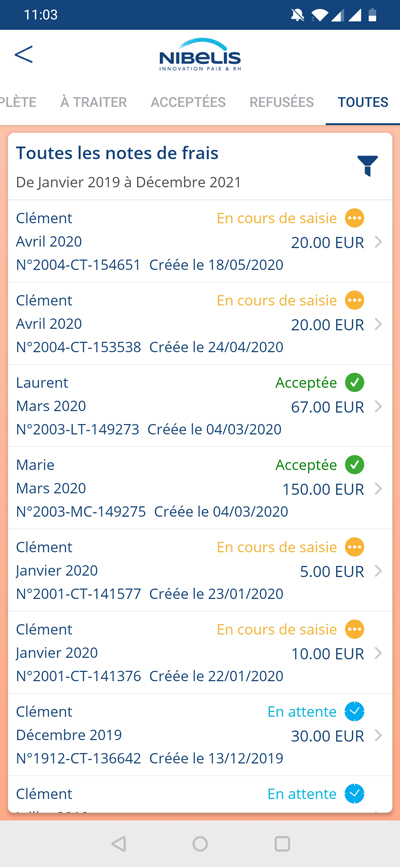The width and height of the screenshot is (400, 867).
Task: Open expense note N°2004-CT-153538
Action: [x=200, y=323]
